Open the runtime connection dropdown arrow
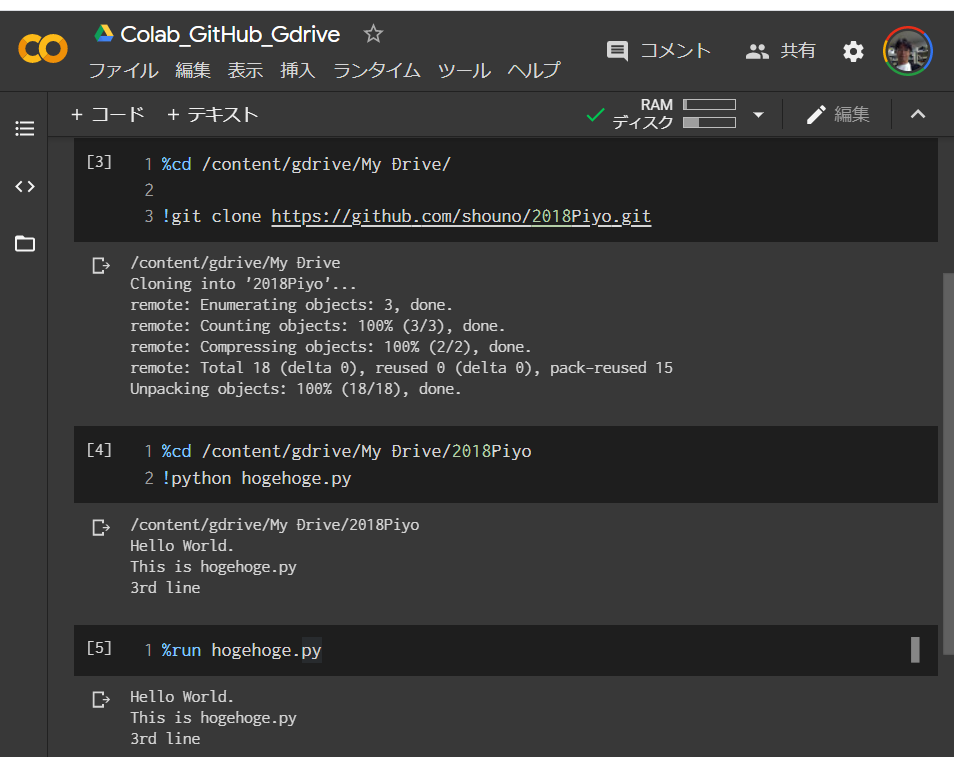Screen dimensions: 954x757 758,114
